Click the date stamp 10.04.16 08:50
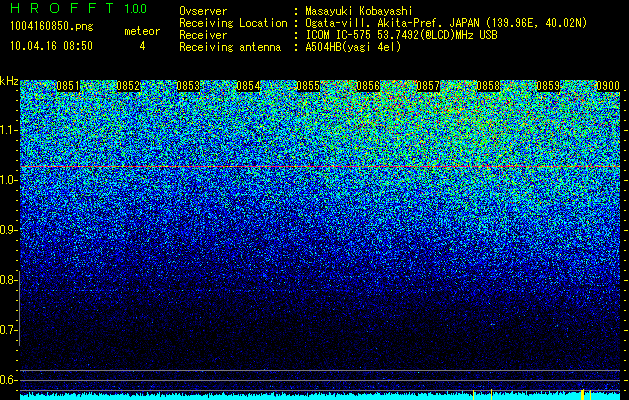This screenshot has width=629, height=400. click(x=51, y=46)
